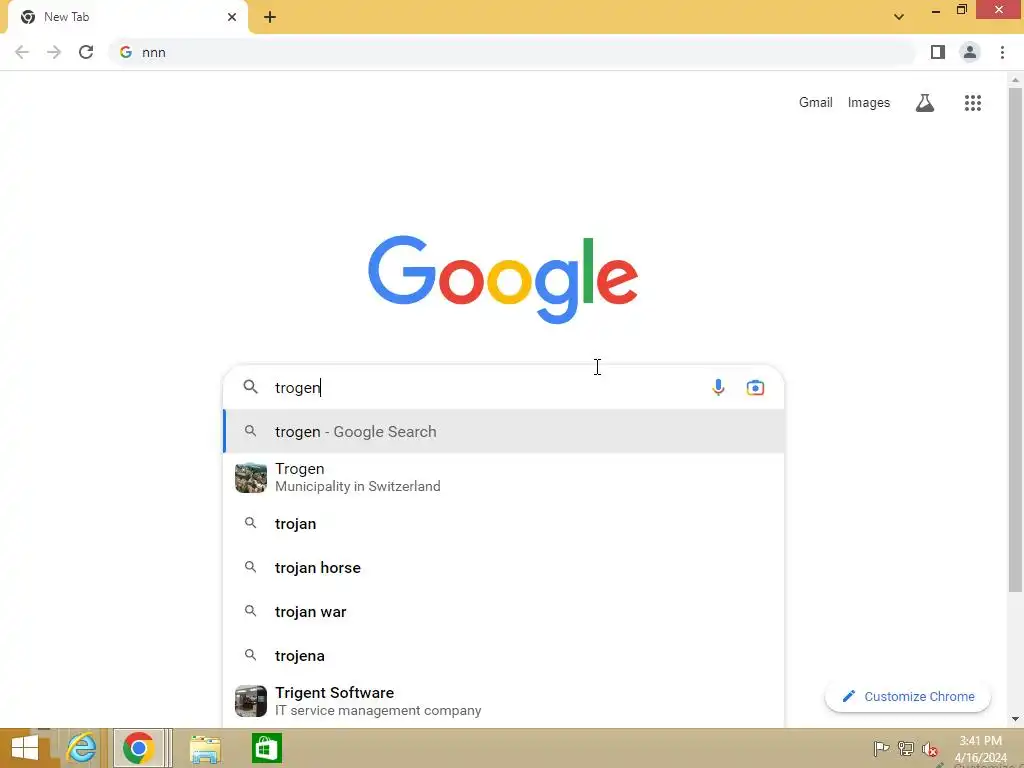Screen dimensions: 1024x768
Task: Click the scrollbar up arrow
Action: pos(1015,80)
